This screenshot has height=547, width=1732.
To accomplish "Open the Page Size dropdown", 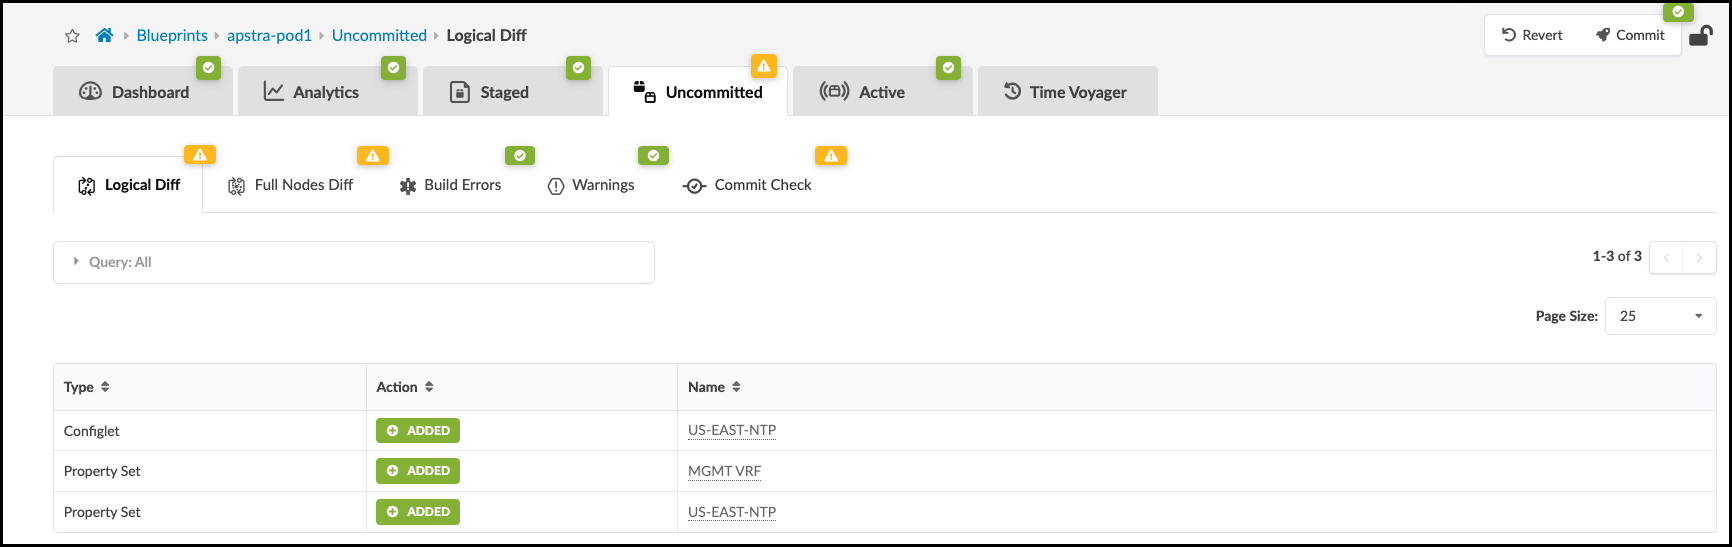I will 1660,316.
